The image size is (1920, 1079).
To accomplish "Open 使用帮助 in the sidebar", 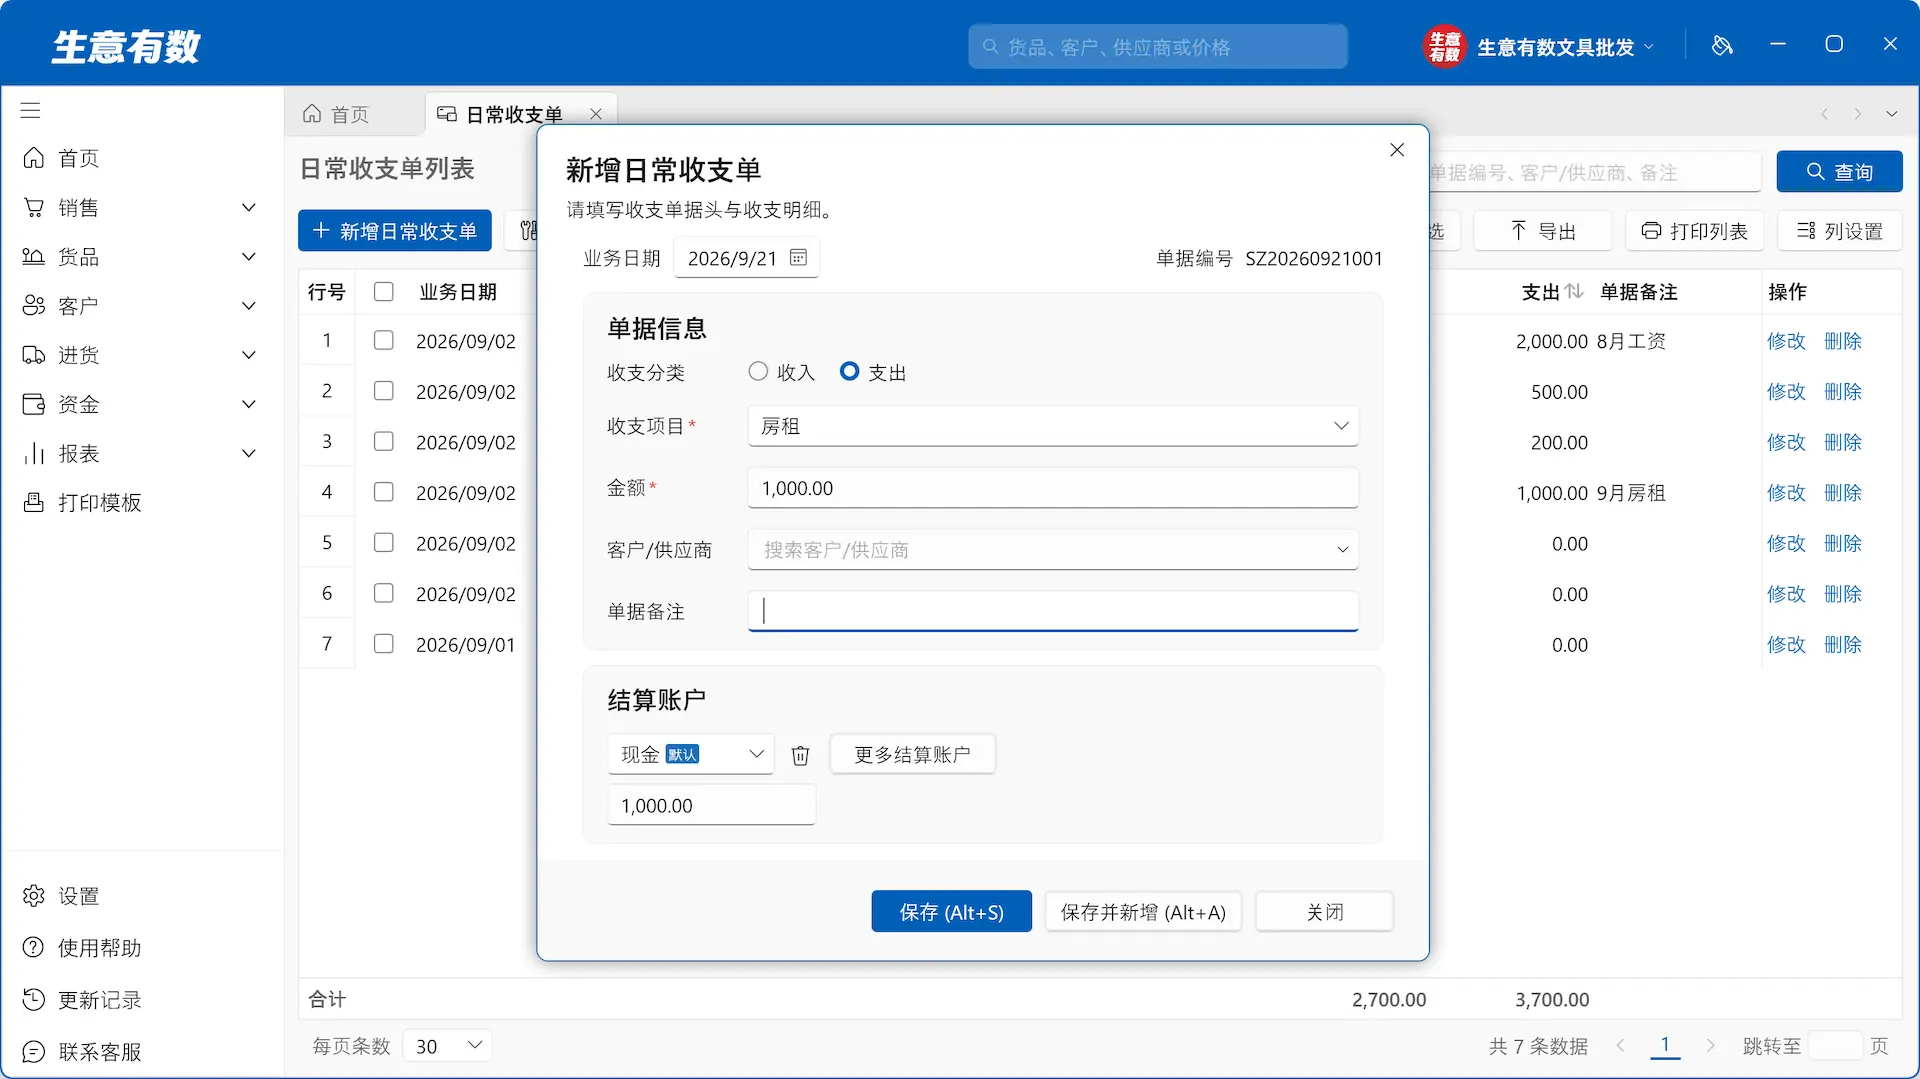I will click(x=82, y=948).
